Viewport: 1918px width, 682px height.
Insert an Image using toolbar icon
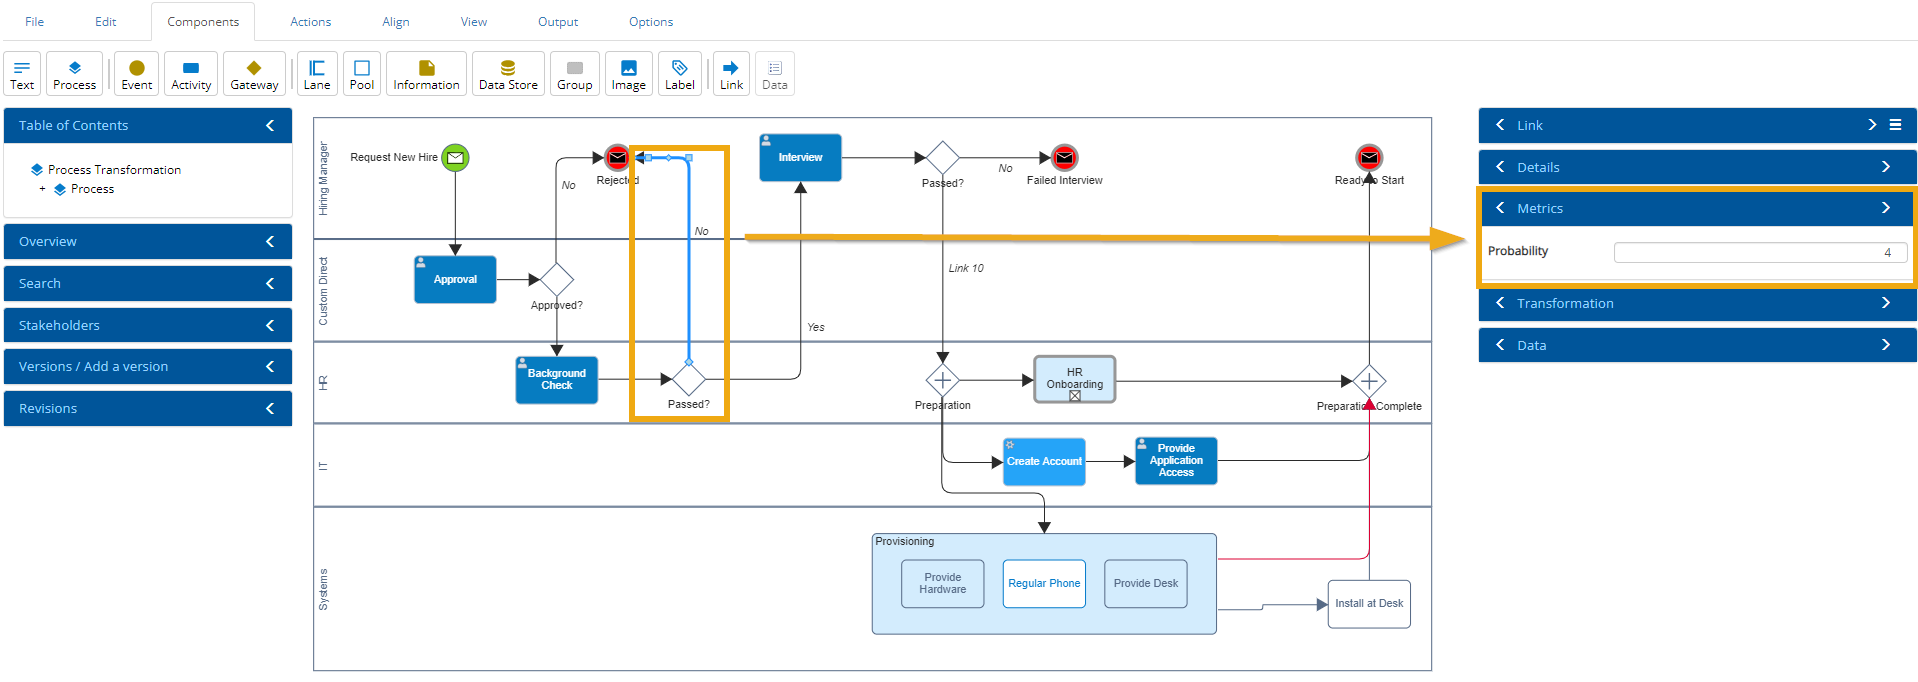click(628, 74)
